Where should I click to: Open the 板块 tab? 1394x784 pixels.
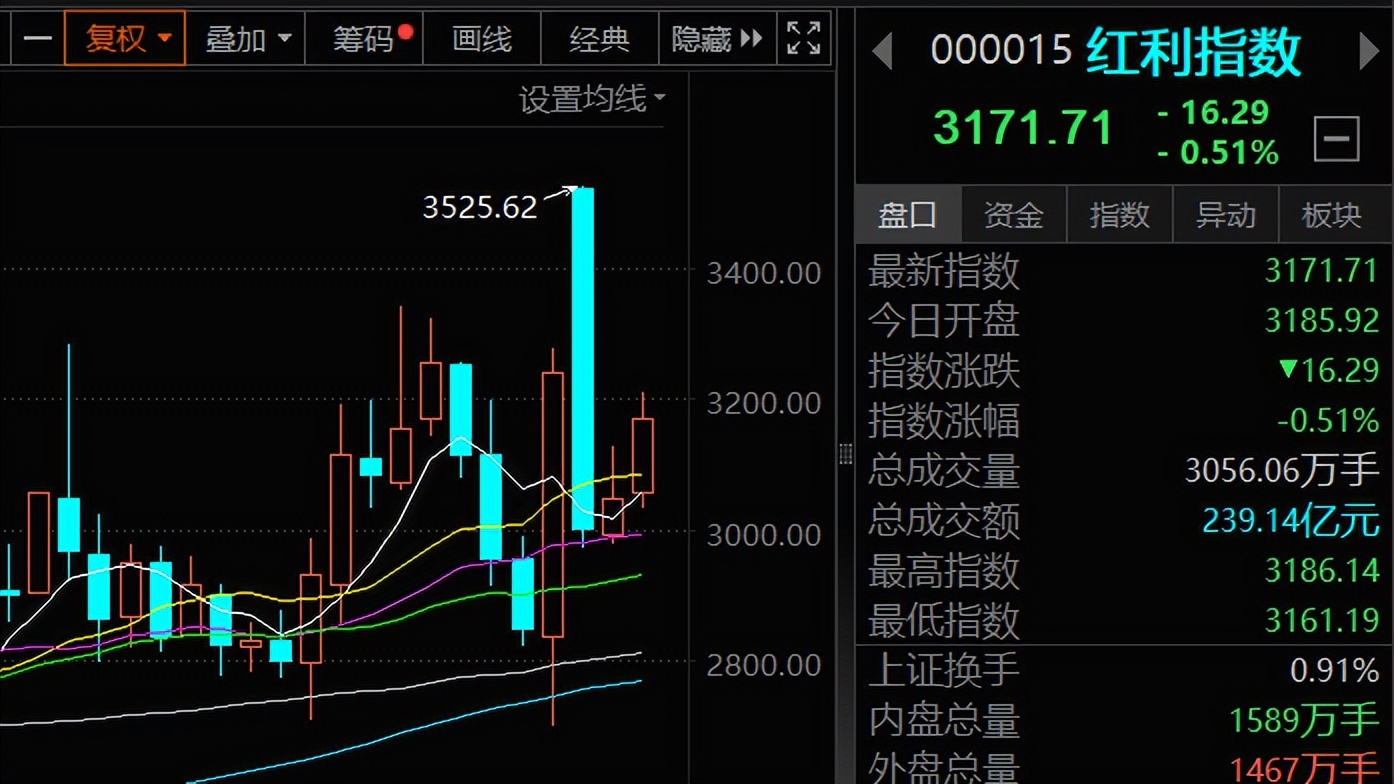[x=1331, y=215]
